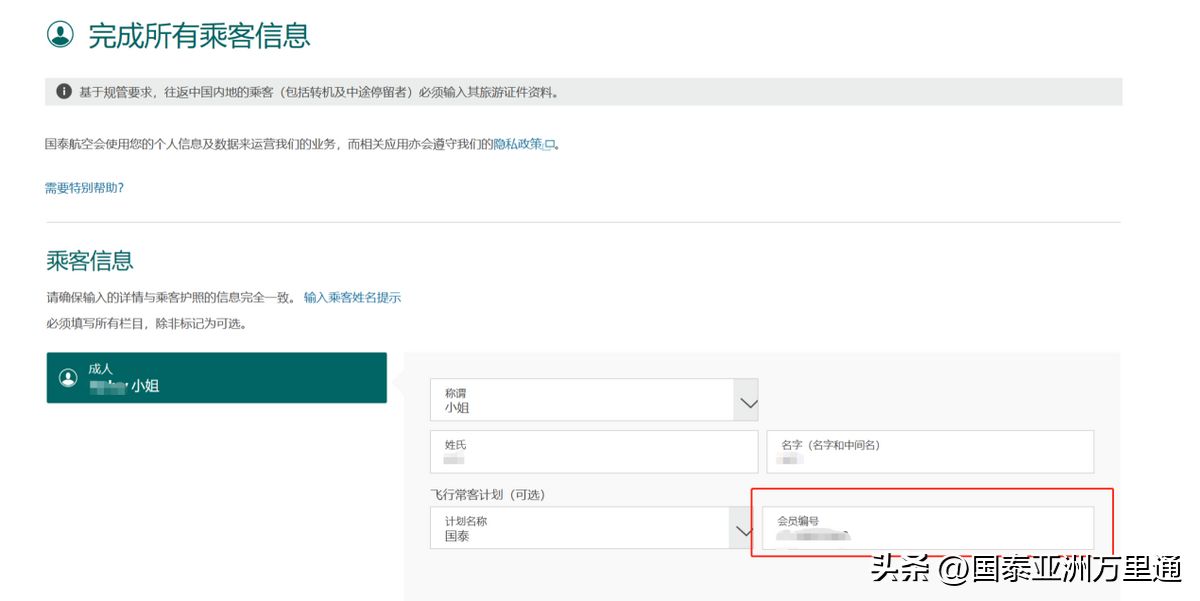Image resolution: width=1200 pixels, height=601 pixels.
Task: Click the info icon in the notice banner
Action: coord(64,92)
